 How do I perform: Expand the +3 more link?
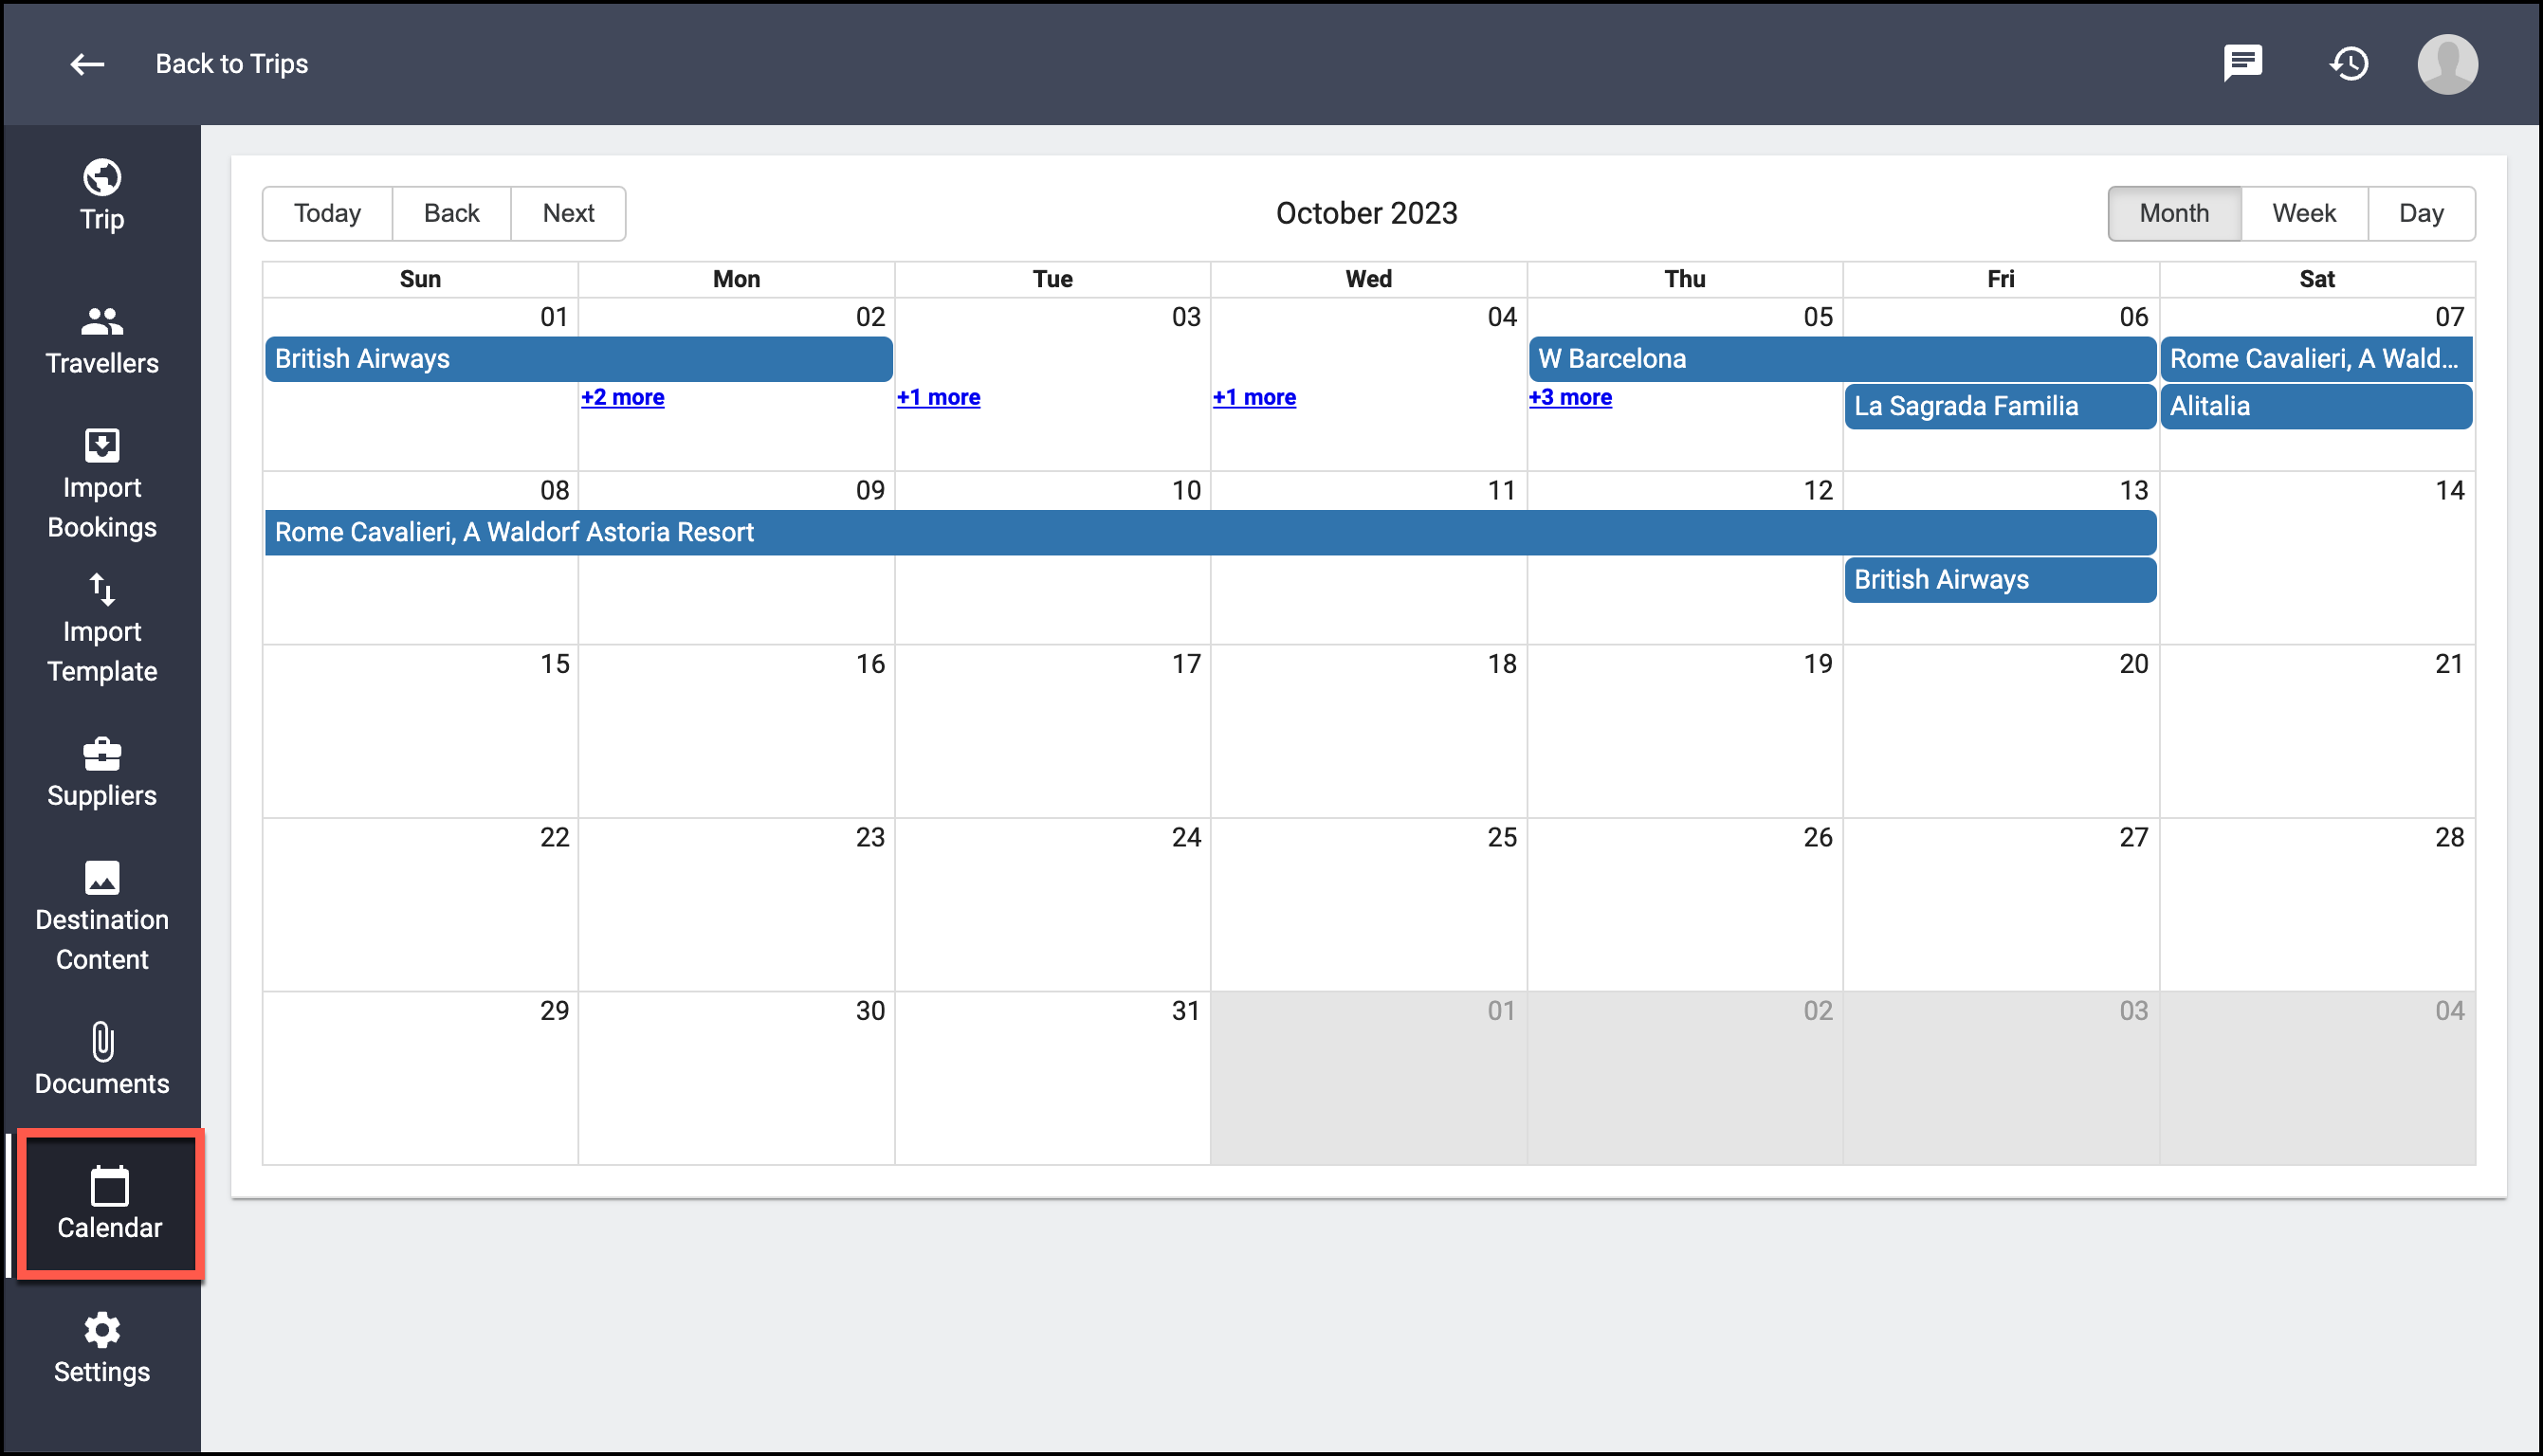[1571, 397]
